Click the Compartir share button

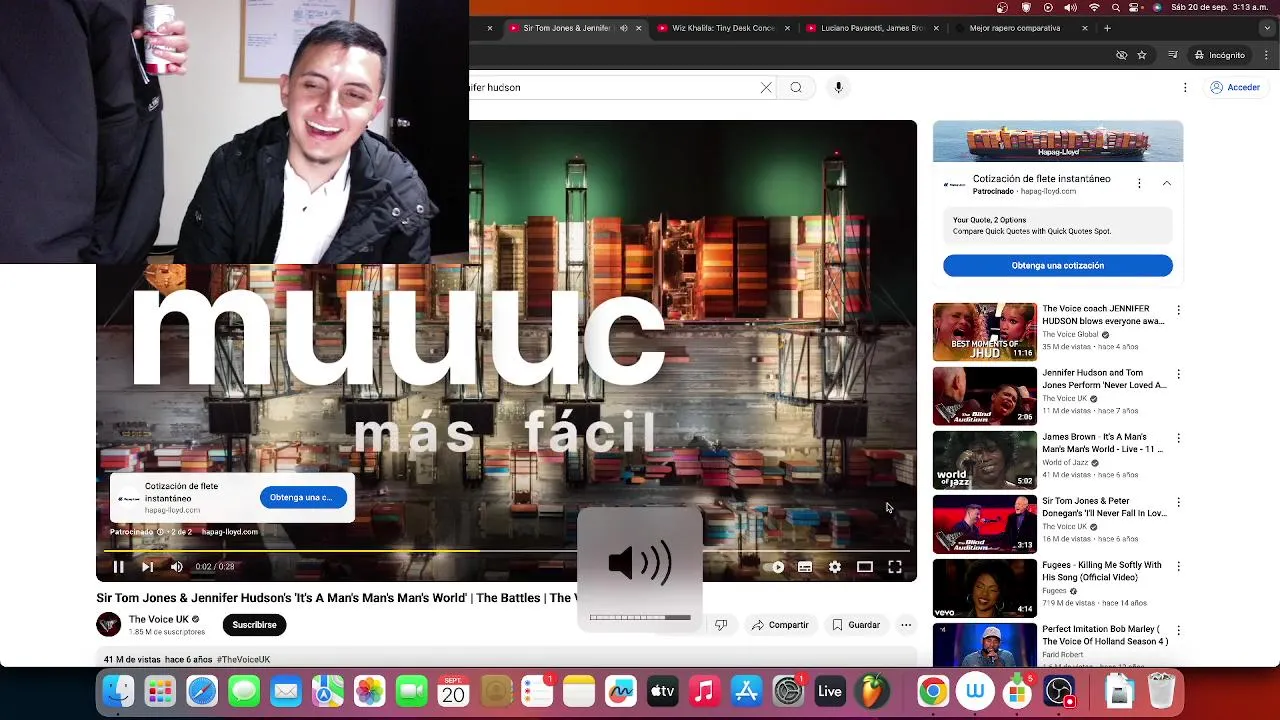780,625
